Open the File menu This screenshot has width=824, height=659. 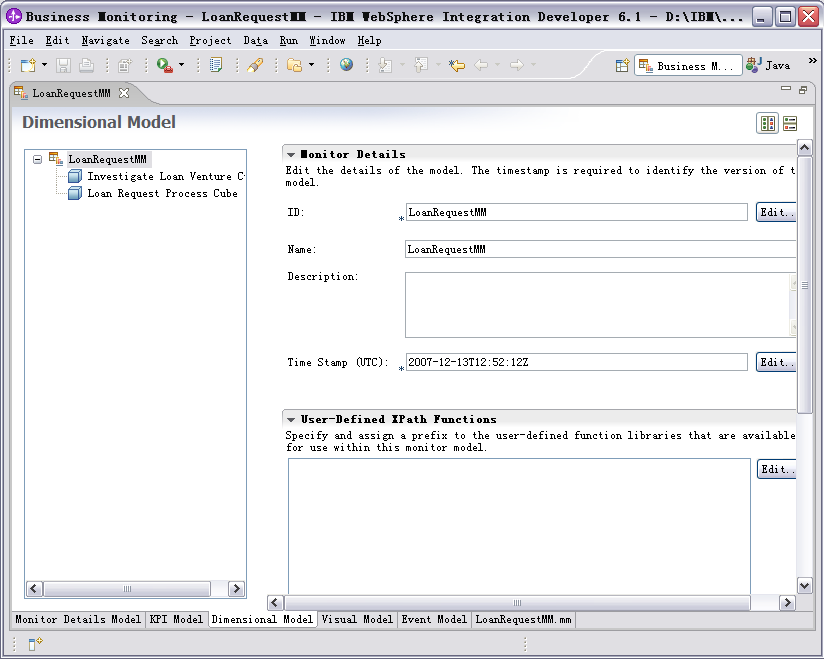tap(22, 40)
